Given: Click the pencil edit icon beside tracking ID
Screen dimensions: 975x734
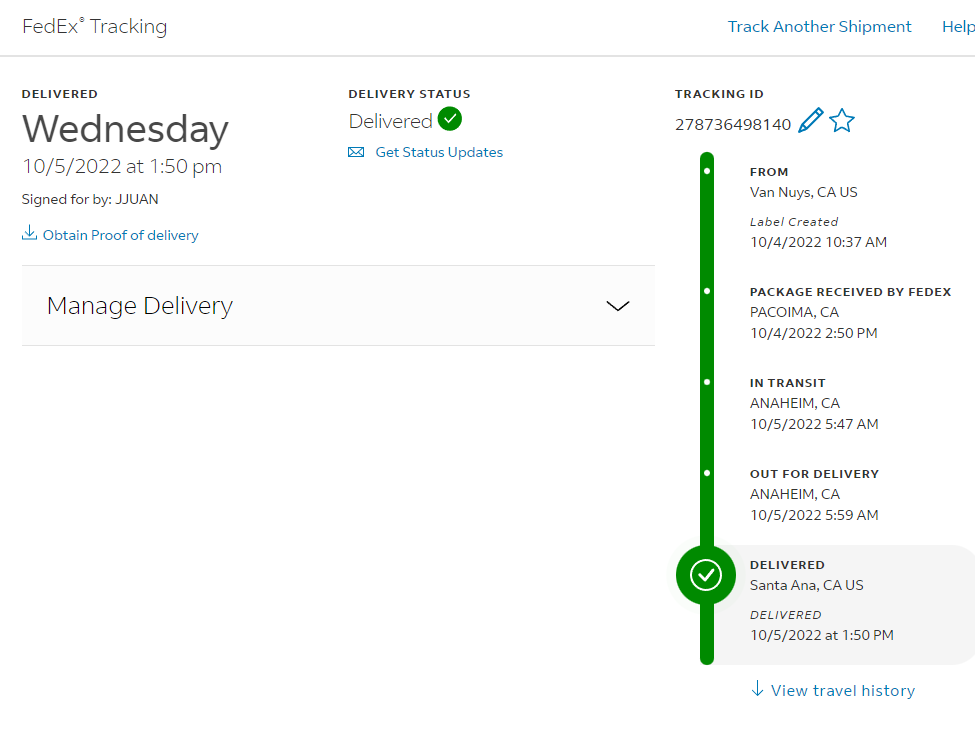Looking at the screenshot, I should click(x=810, y=120).
